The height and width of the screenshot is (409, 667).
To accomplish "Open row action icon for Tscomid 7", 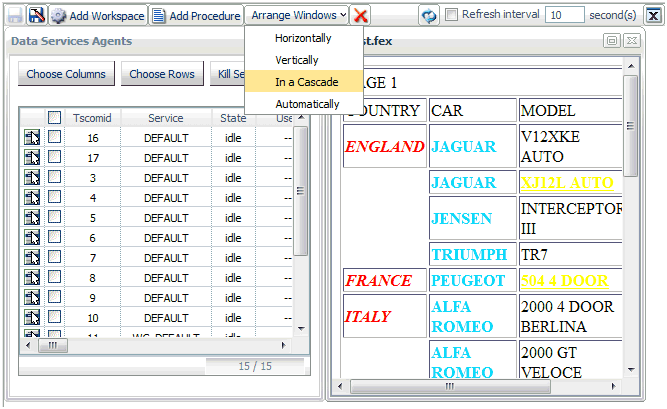I will (32, 257).
